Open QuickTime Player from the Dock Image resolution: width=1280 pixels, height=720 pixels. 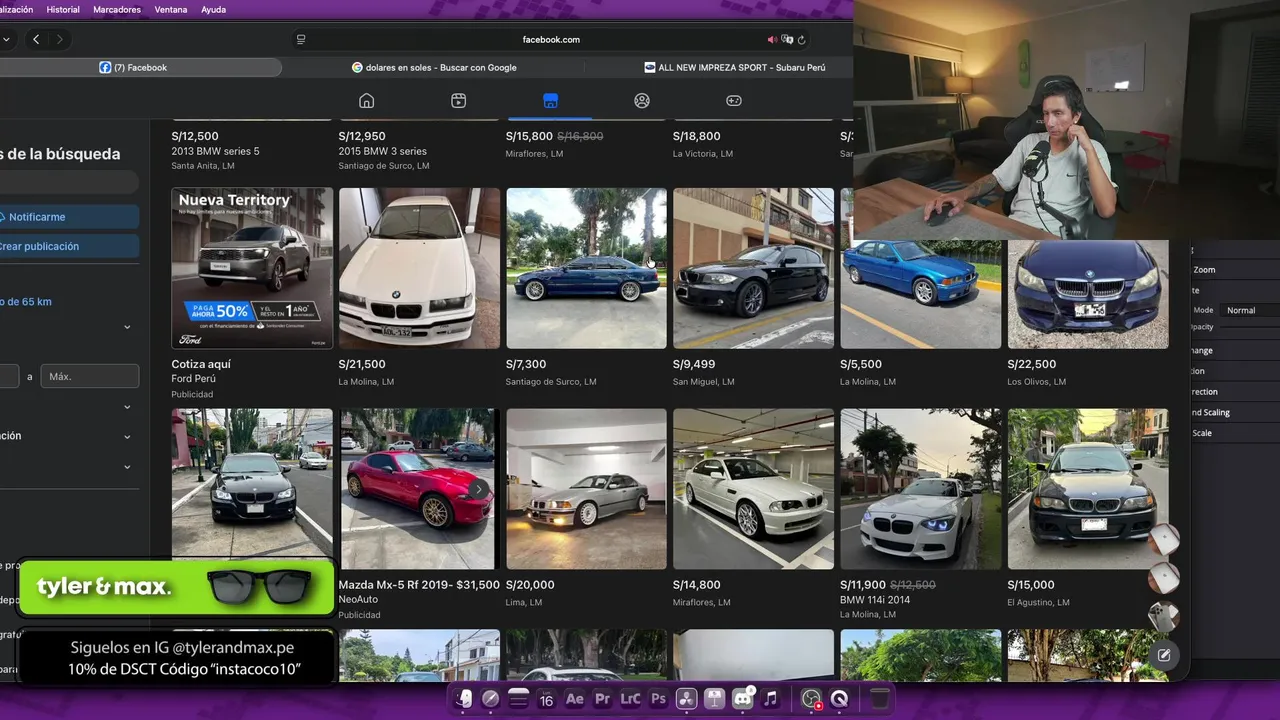click(x=839, y=699)
